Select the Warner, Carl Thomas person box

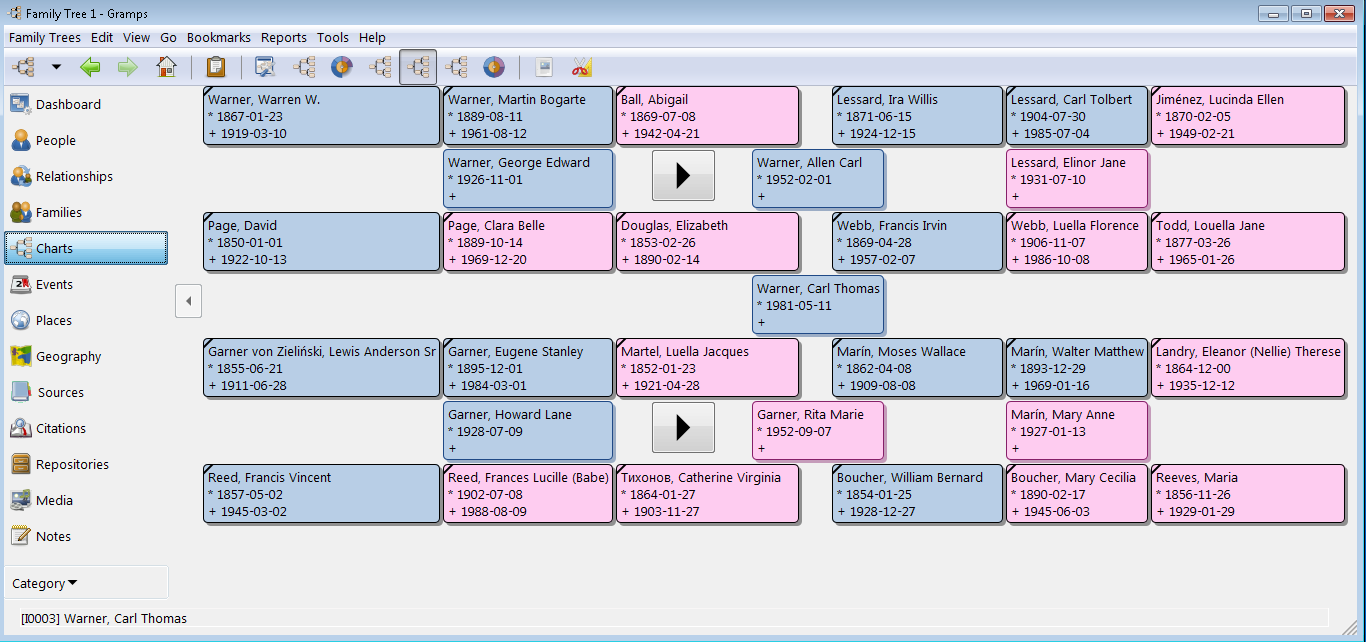click(818, 305)
